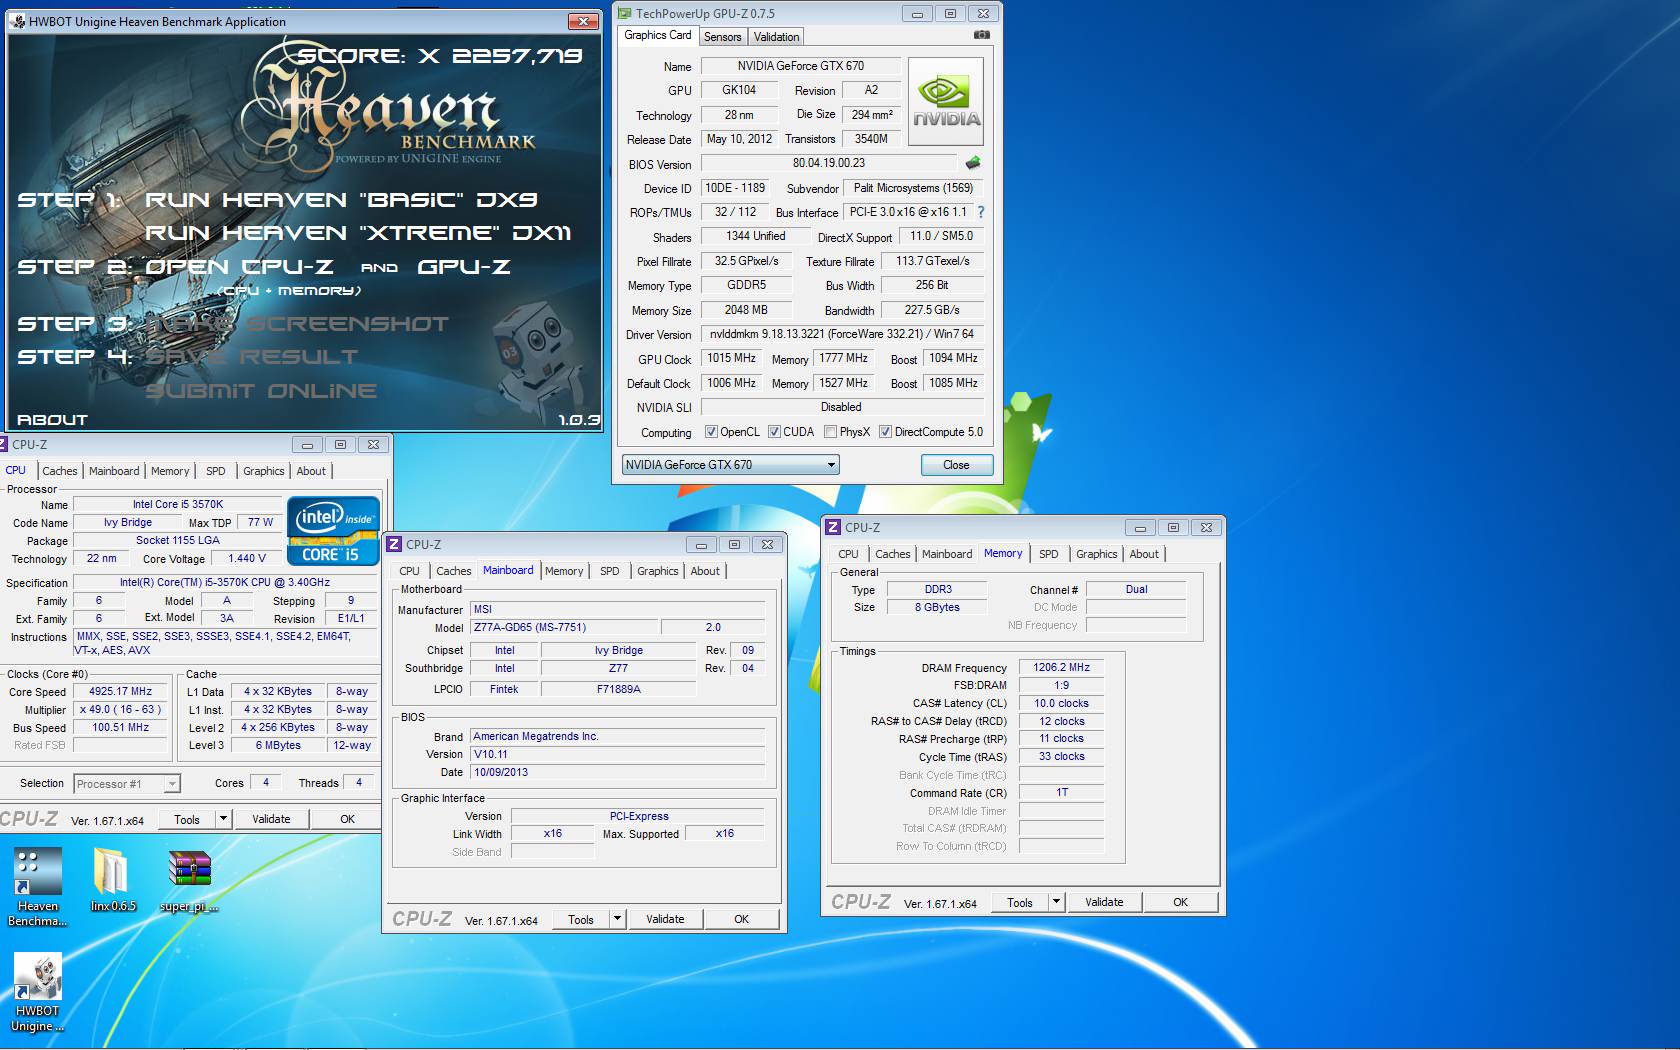The image size is (1680, 1050).
Task: Click the GPU-Z screenshot camera icon
Action: pyautogui.click(x=982, y=35)
